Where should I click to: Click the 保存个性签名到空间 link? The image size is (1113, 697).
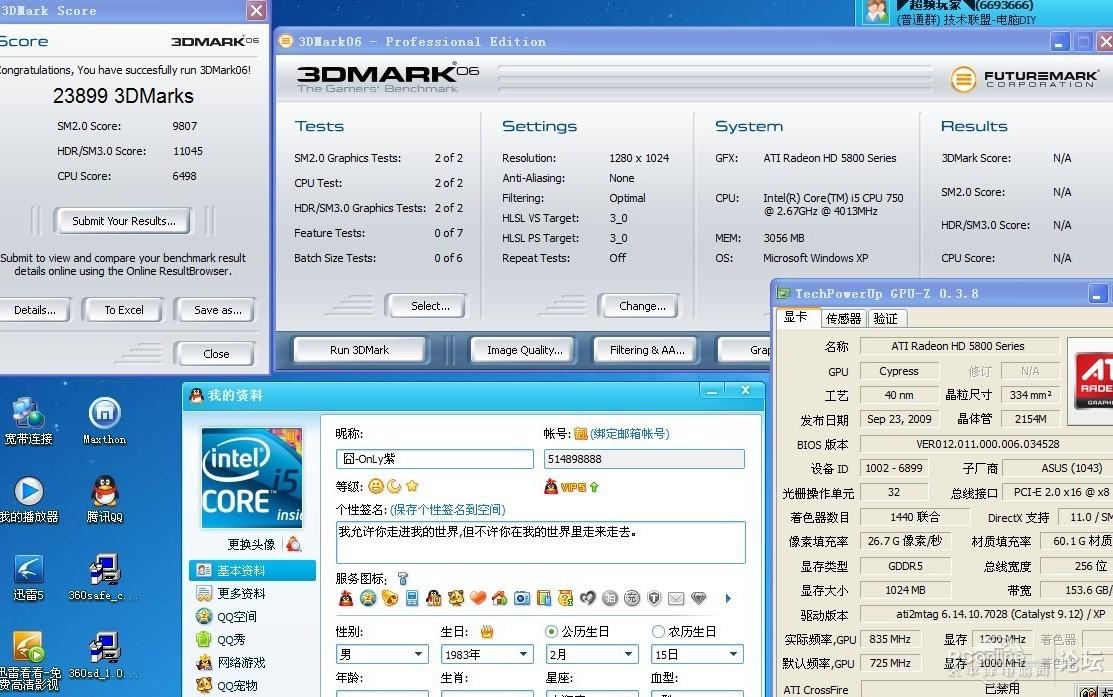tap(447, 510)
